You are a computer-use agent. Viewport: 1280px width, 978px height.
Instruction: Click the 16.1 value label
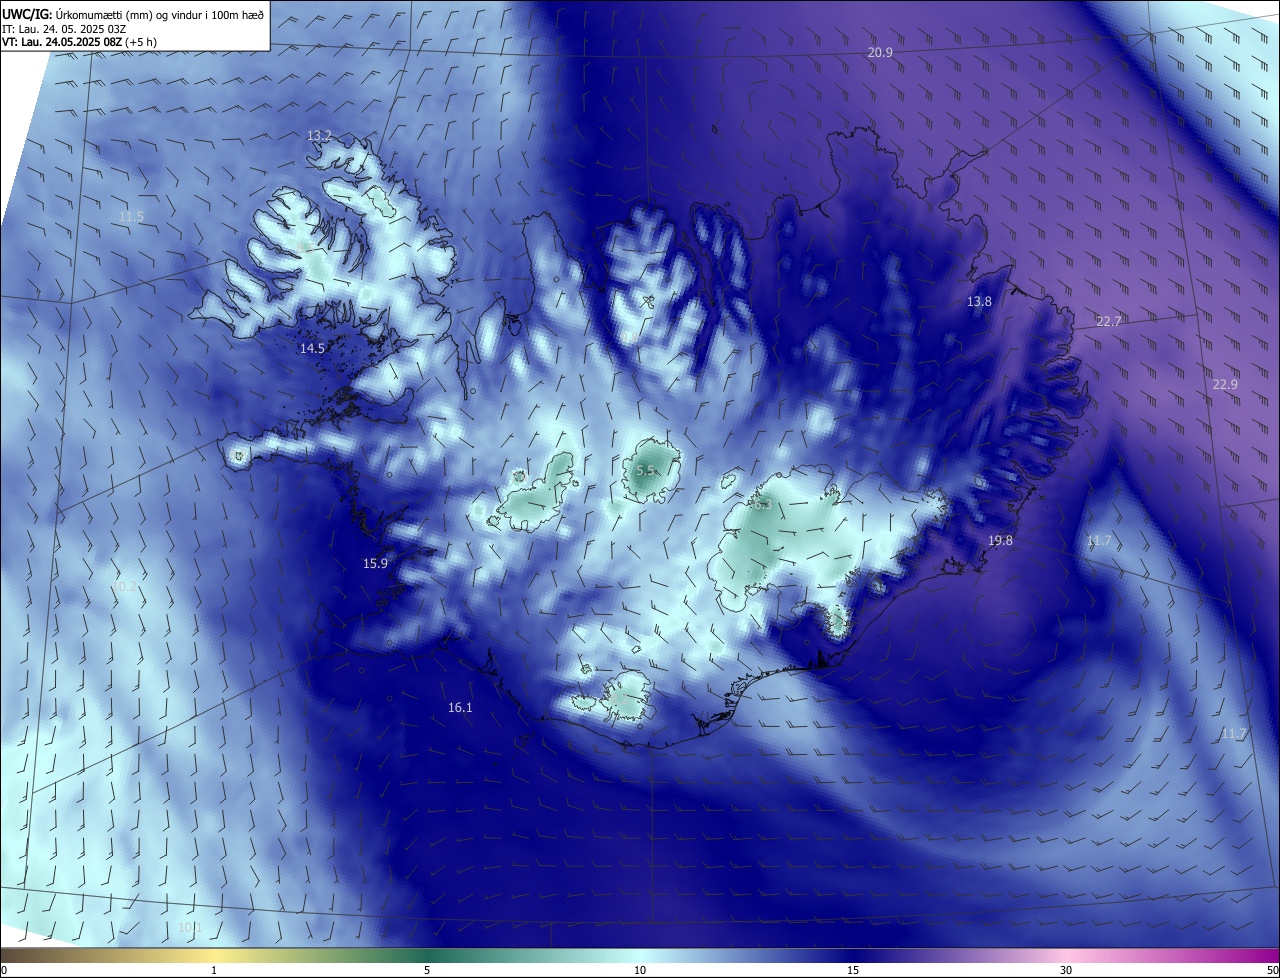(x=460, y=707)
